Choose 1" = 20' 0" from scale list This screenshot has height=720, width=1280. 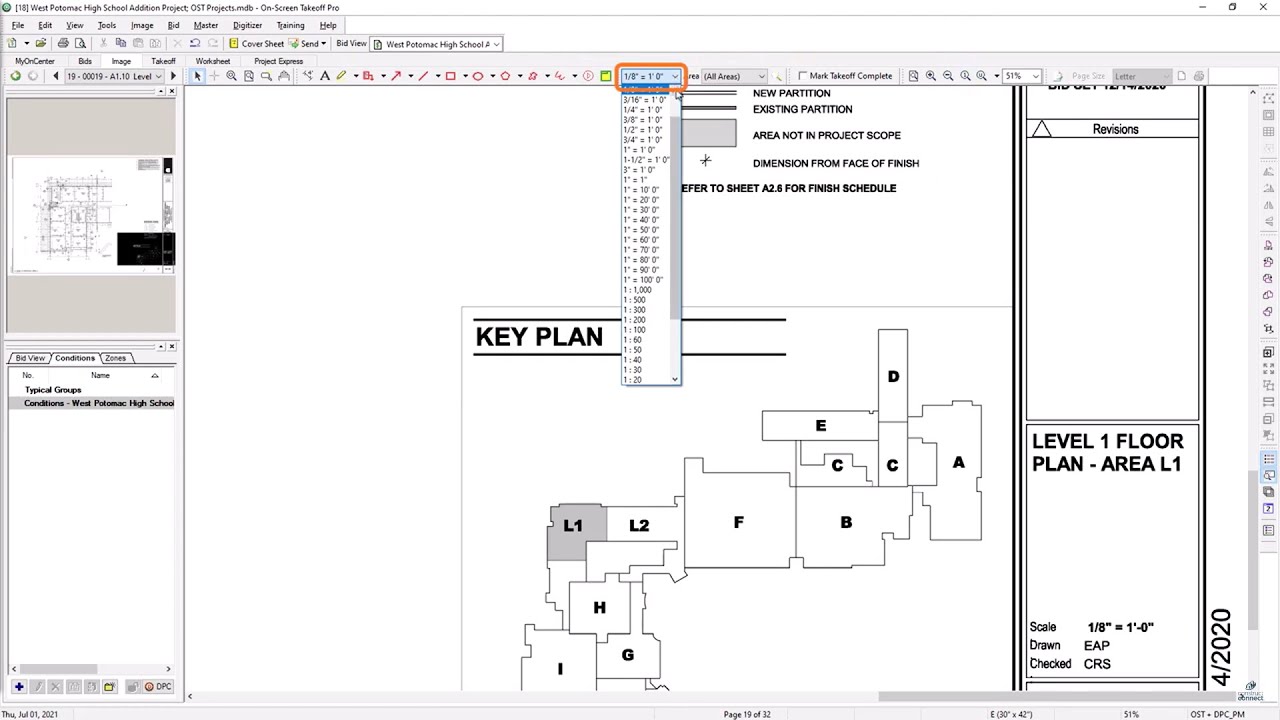pyautogui.click(x=641, y=200)
